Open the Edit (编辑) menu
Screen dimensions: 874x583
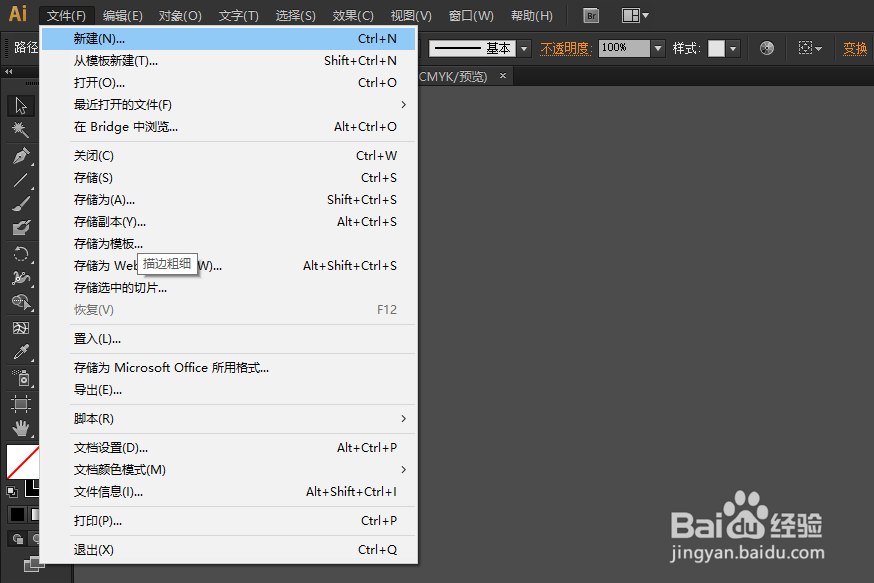click(123, 16)
